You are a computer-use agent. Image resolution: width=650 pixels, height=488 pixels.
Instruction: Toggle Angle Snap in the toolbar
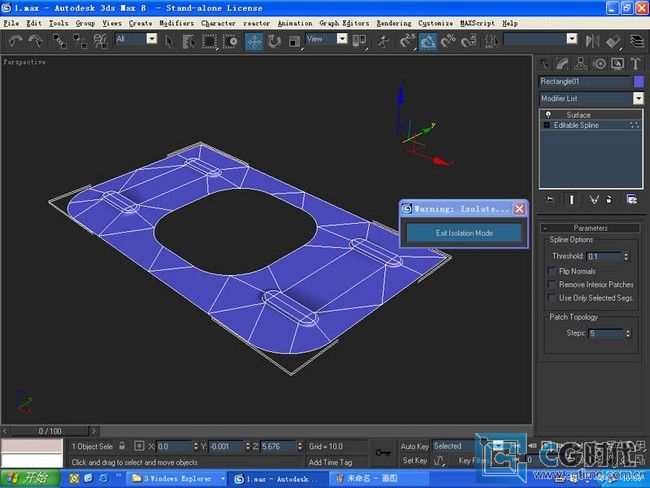(428, 41)
